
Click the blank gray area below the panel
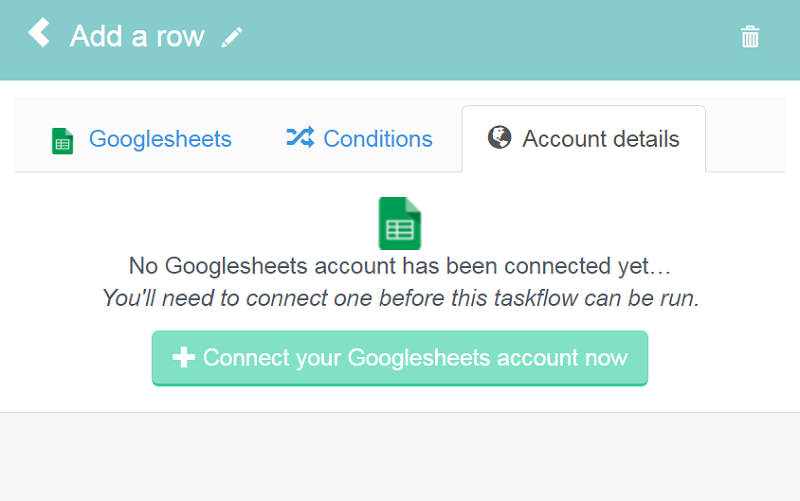400,457
